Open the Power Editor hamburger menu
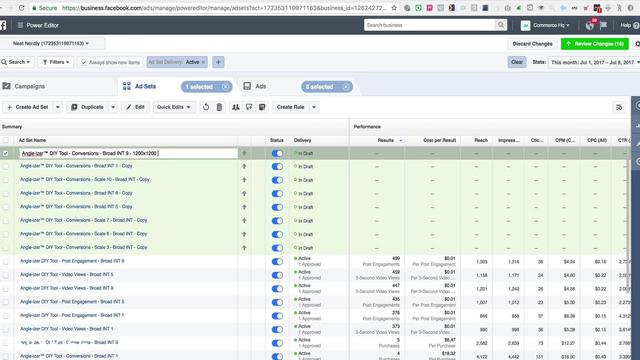This screenshot has width=640, height=360. point(20,25)
